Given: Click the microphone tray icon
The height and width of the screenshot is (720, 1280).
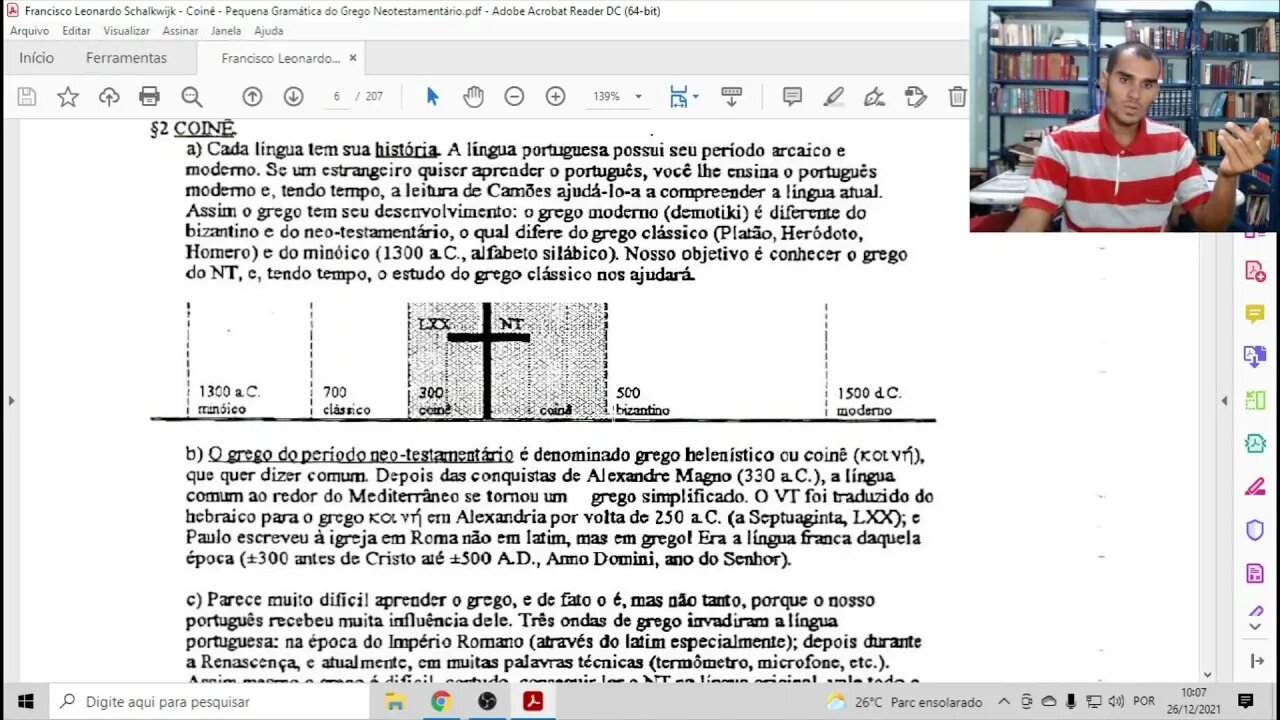Looking at the screenshot, I should 1070,702.
